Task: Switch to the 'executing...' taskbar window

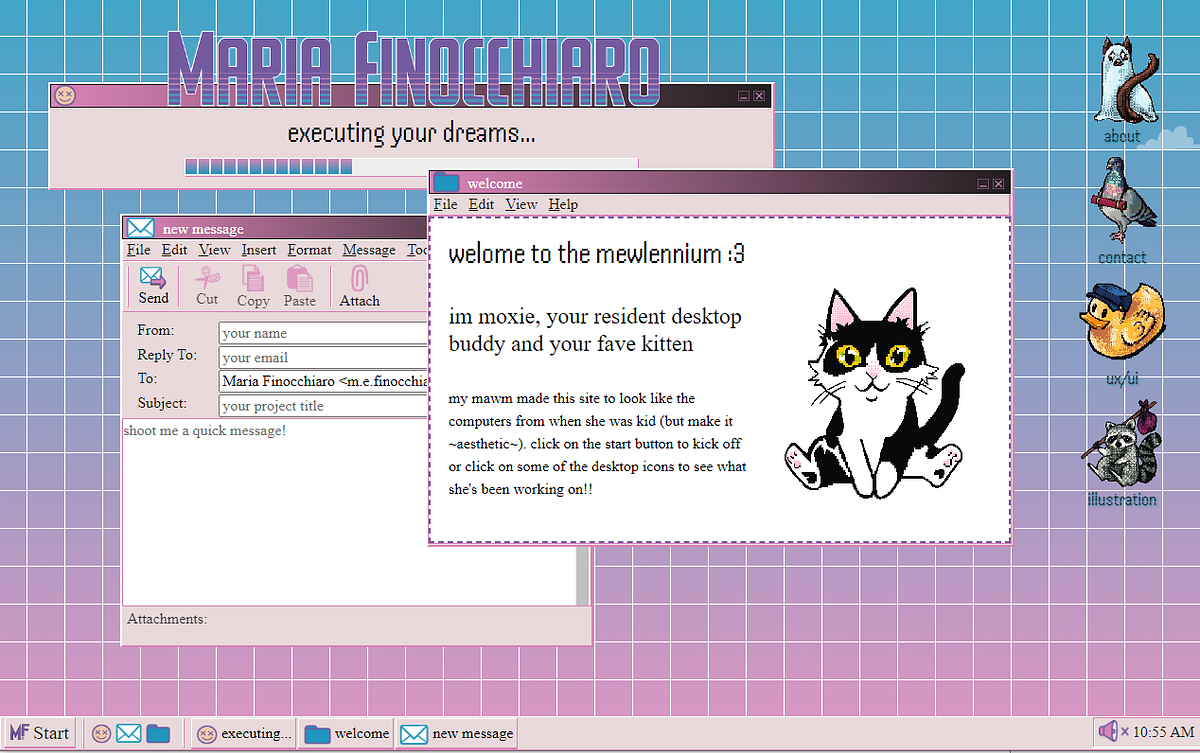Action: (243, 733)
